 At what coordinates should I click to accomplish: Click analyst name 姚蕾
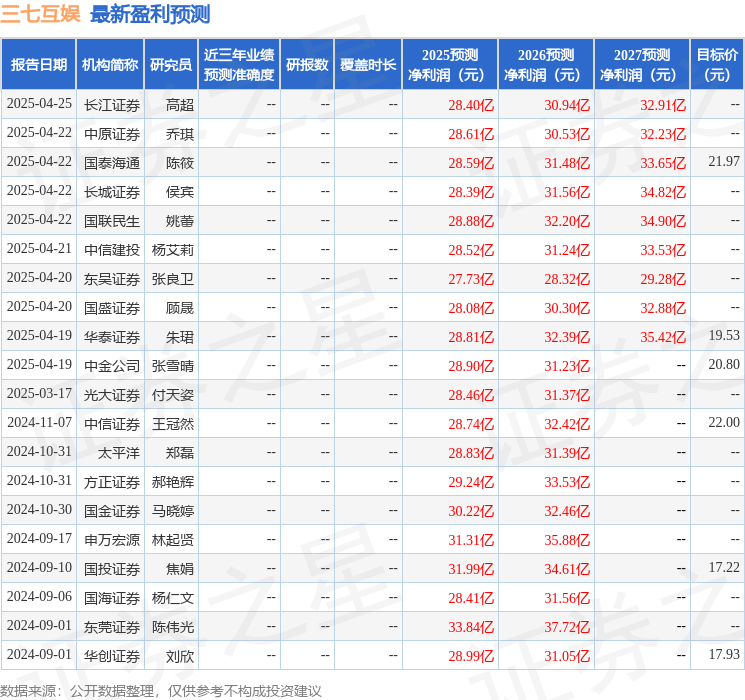[x=180, y=221]
